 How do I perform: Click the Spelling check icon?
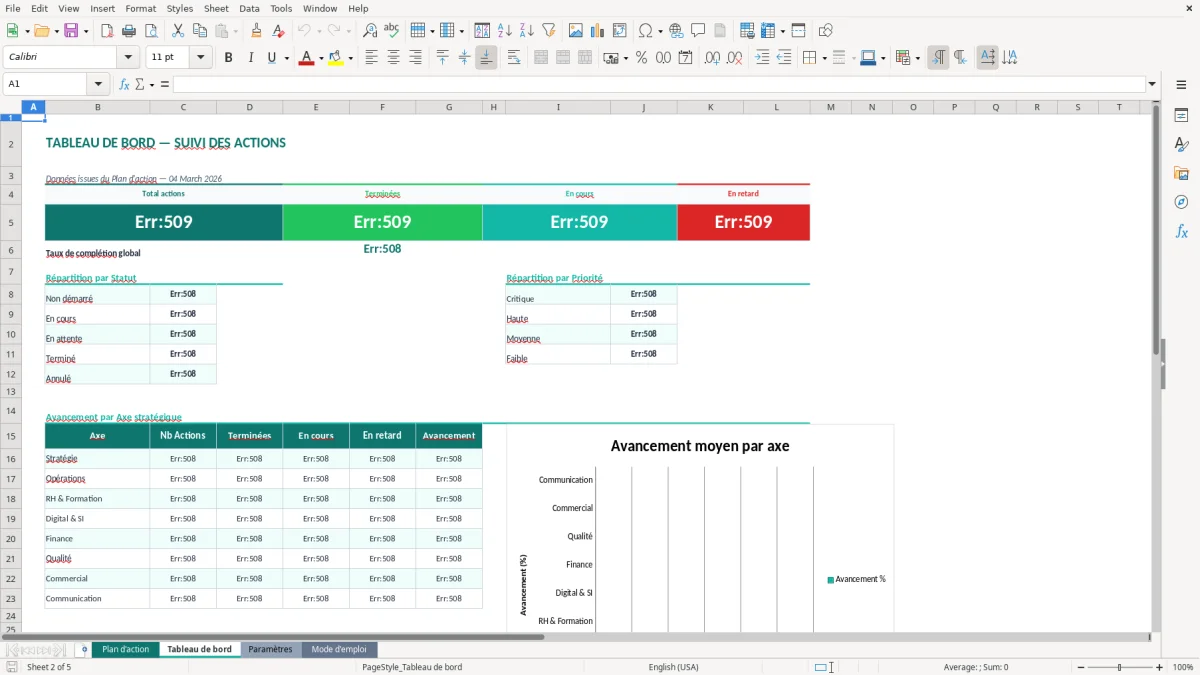point(391,31)
